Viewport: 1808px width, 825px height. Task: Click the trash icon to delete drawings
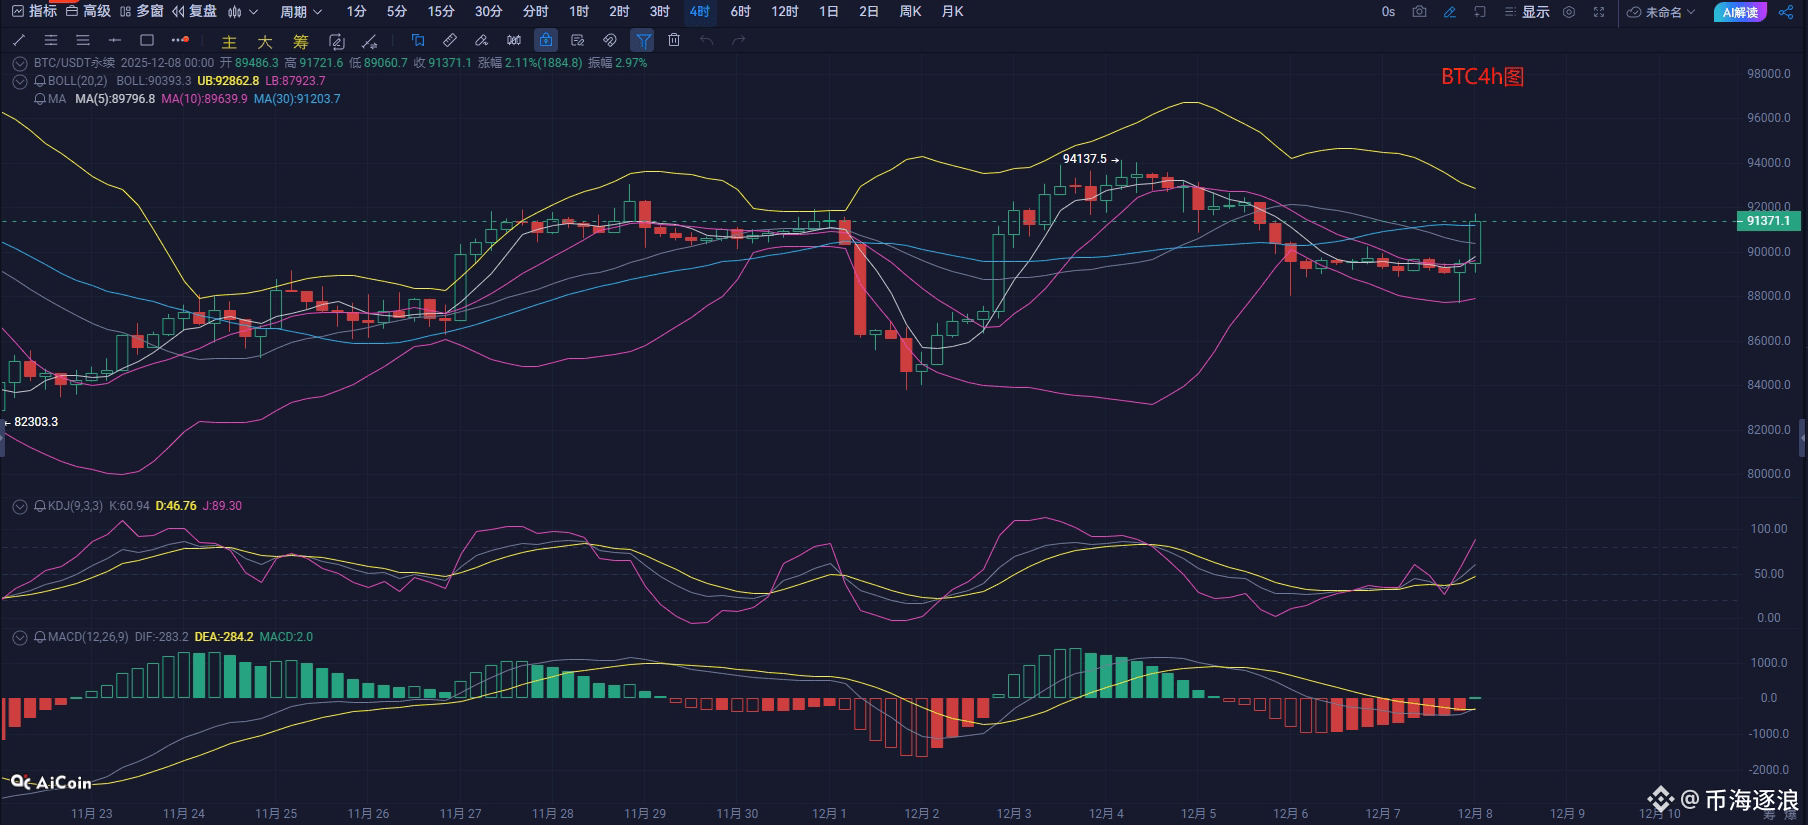pyautogui.click(x=674, y=41)
